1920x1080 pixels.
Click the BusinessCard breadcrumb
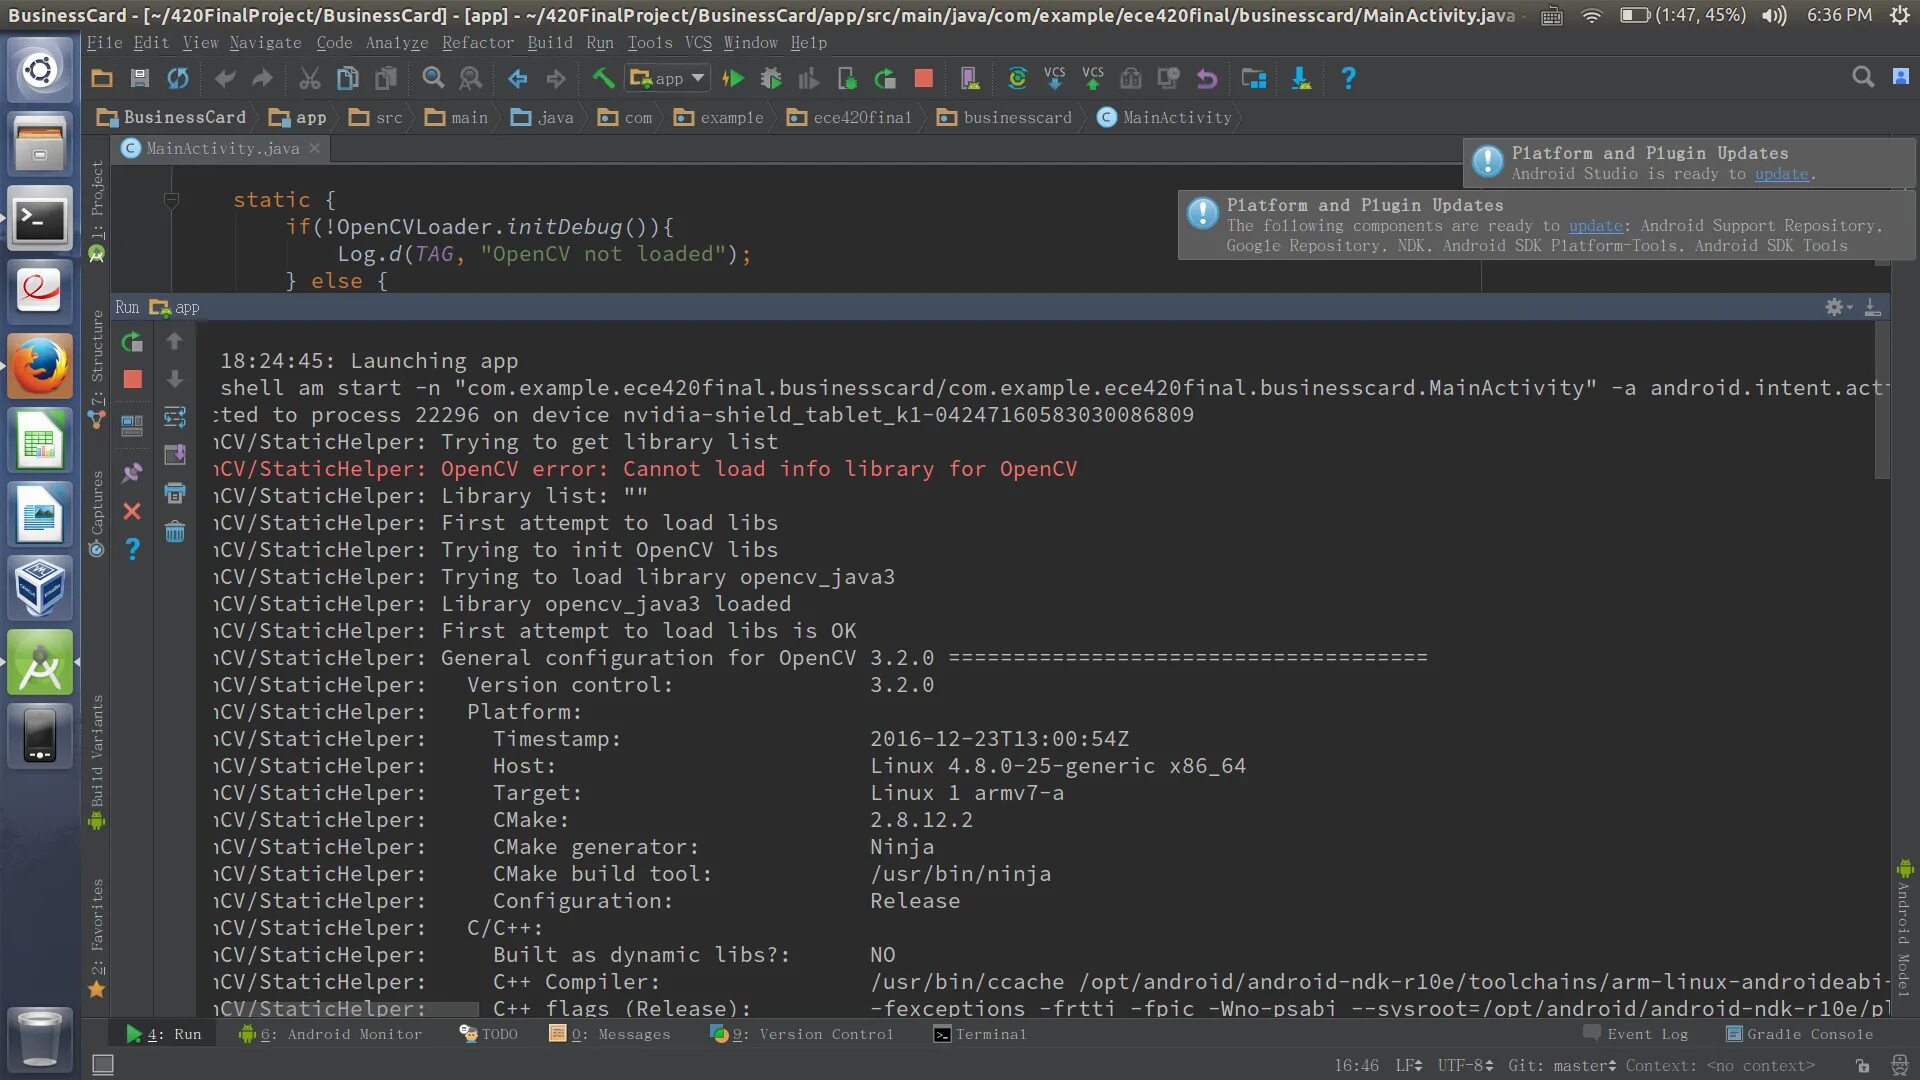(x=171, y=117)
